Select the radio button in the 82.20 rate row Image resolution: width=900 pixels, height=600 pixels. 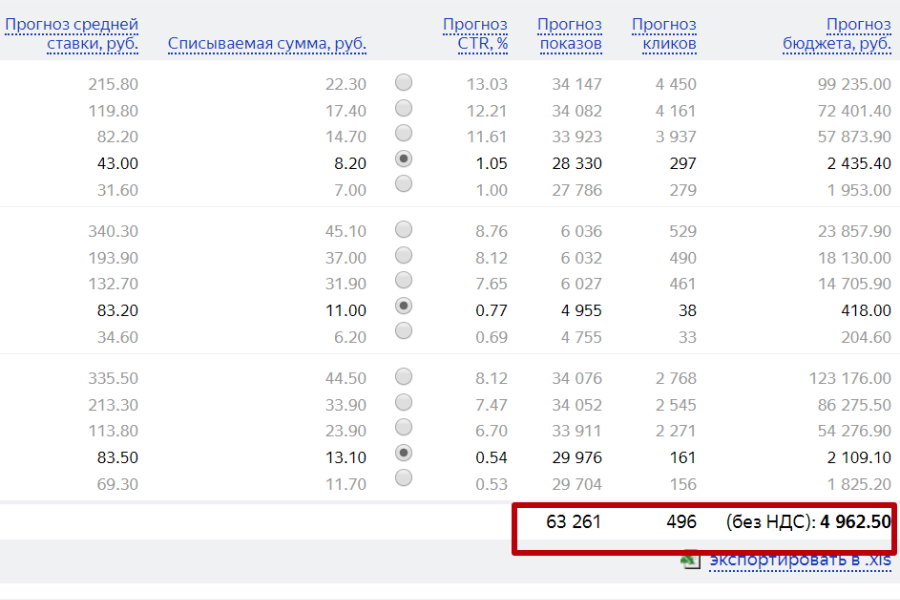tap(404, 133)
